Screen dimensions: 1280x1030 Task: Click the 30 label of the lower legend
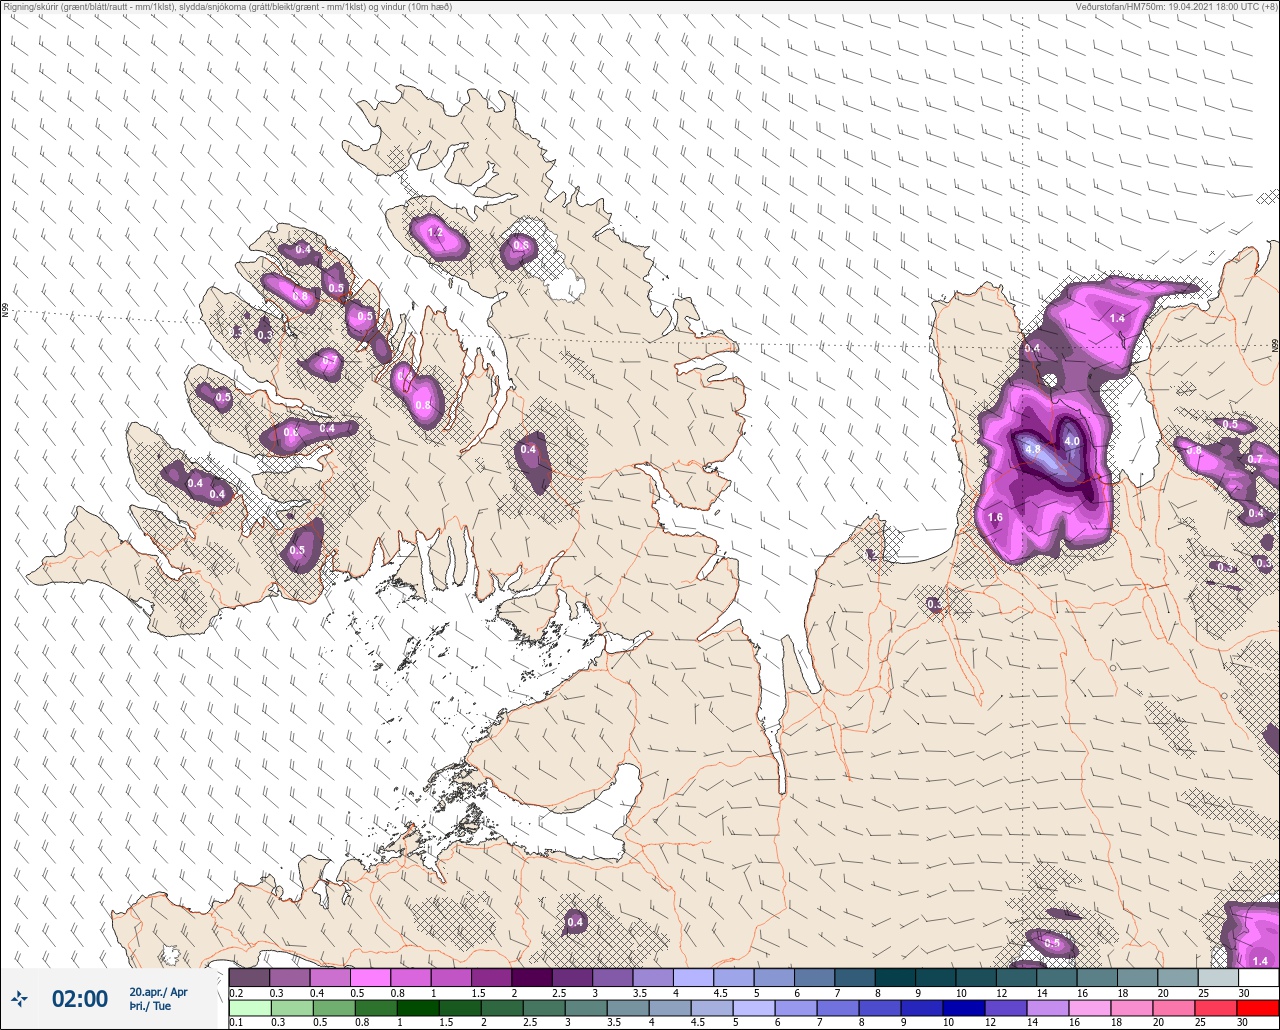pyautogui.click(x=1241, y=1022)
